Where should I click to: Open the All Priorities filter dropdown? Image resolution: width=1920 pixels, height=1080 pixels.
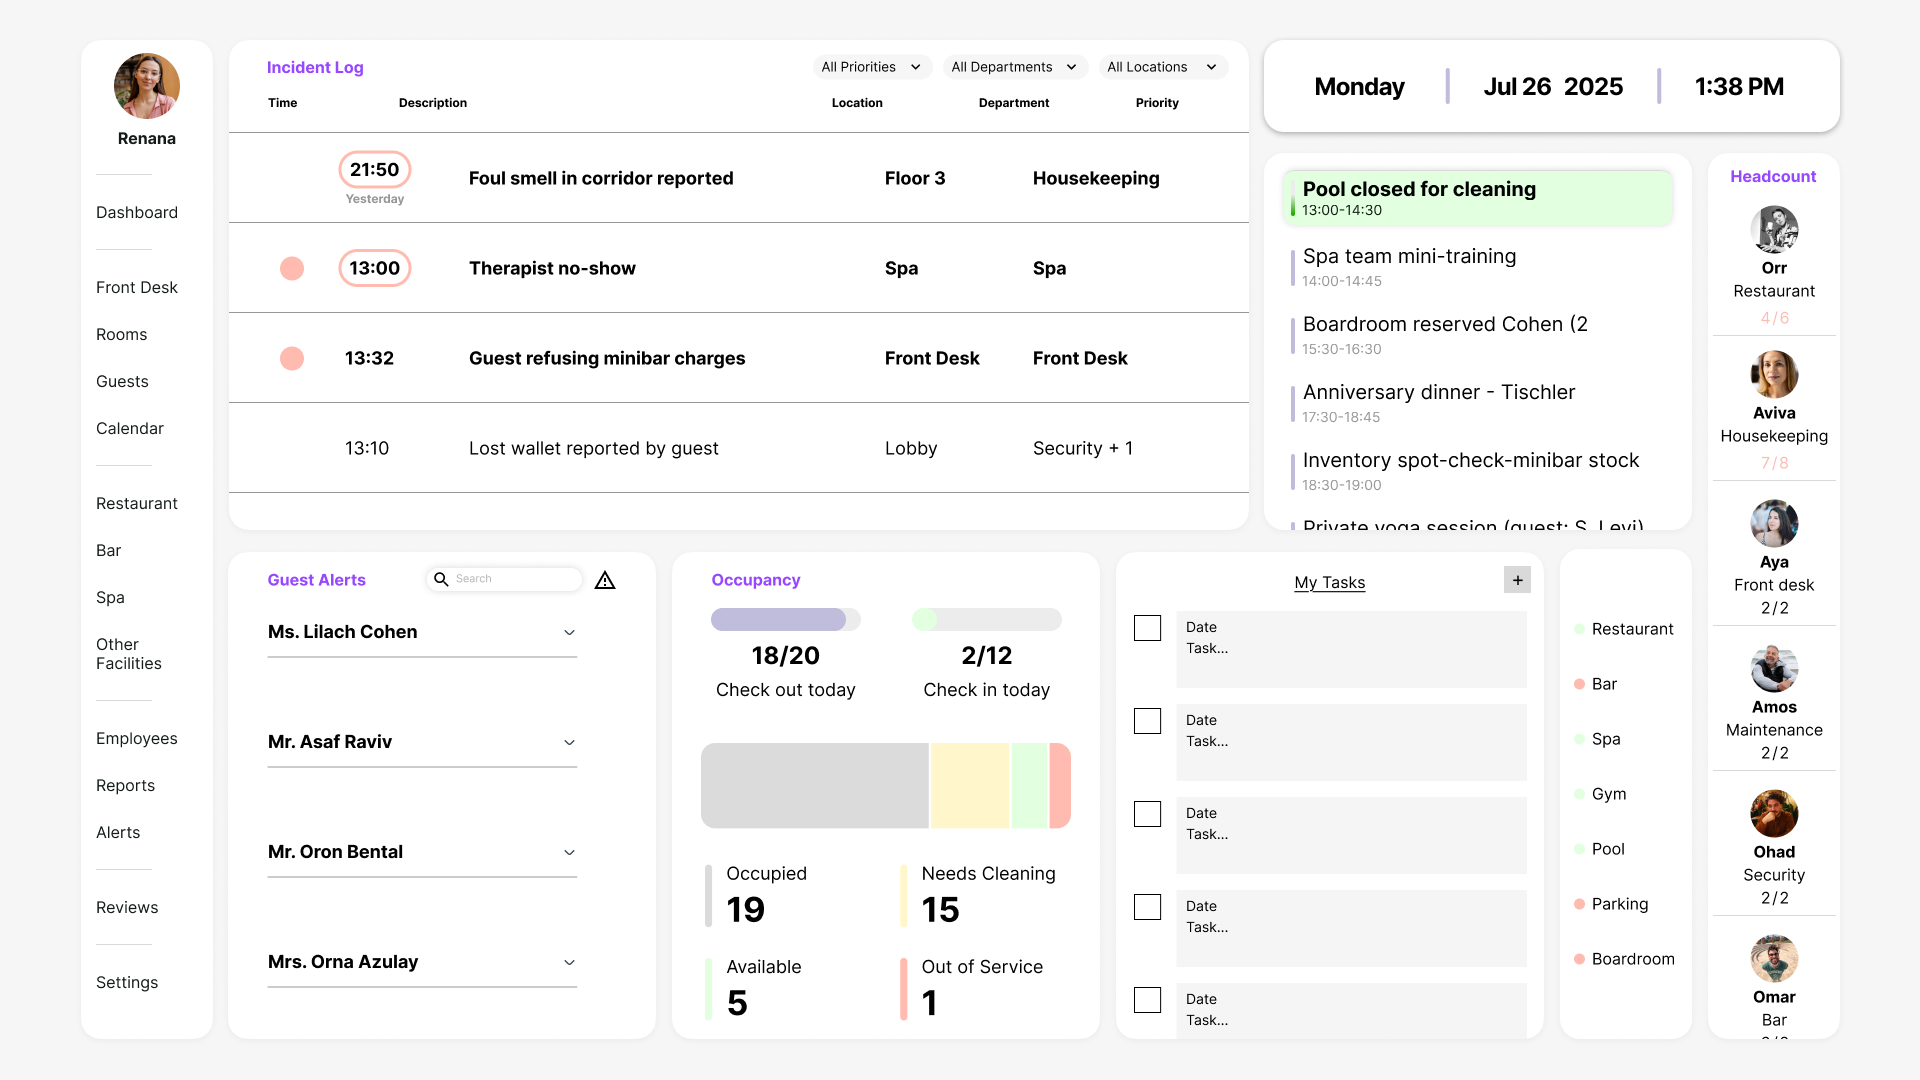(x=871, y=67)
